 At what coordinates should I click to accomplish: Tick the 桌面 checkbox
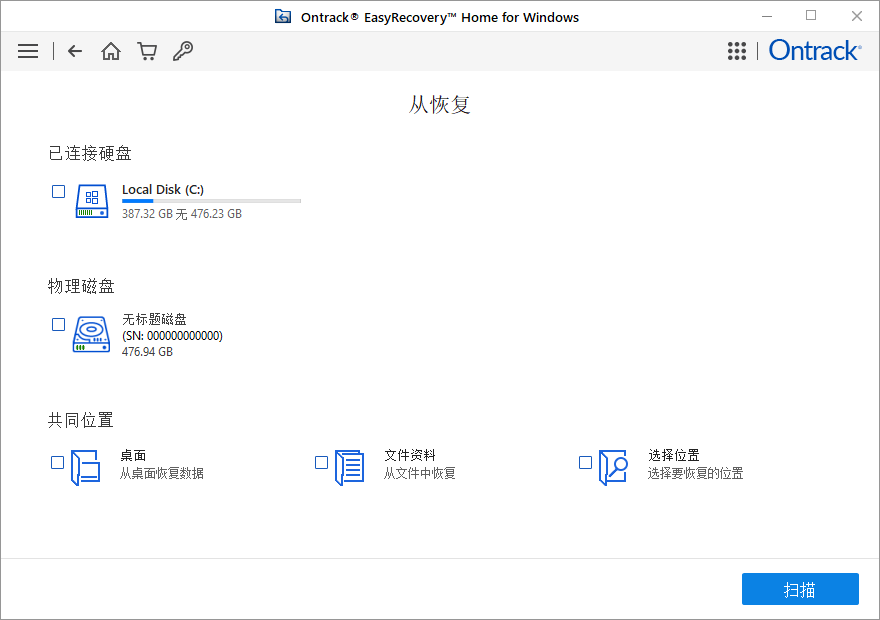click(57, 462)
